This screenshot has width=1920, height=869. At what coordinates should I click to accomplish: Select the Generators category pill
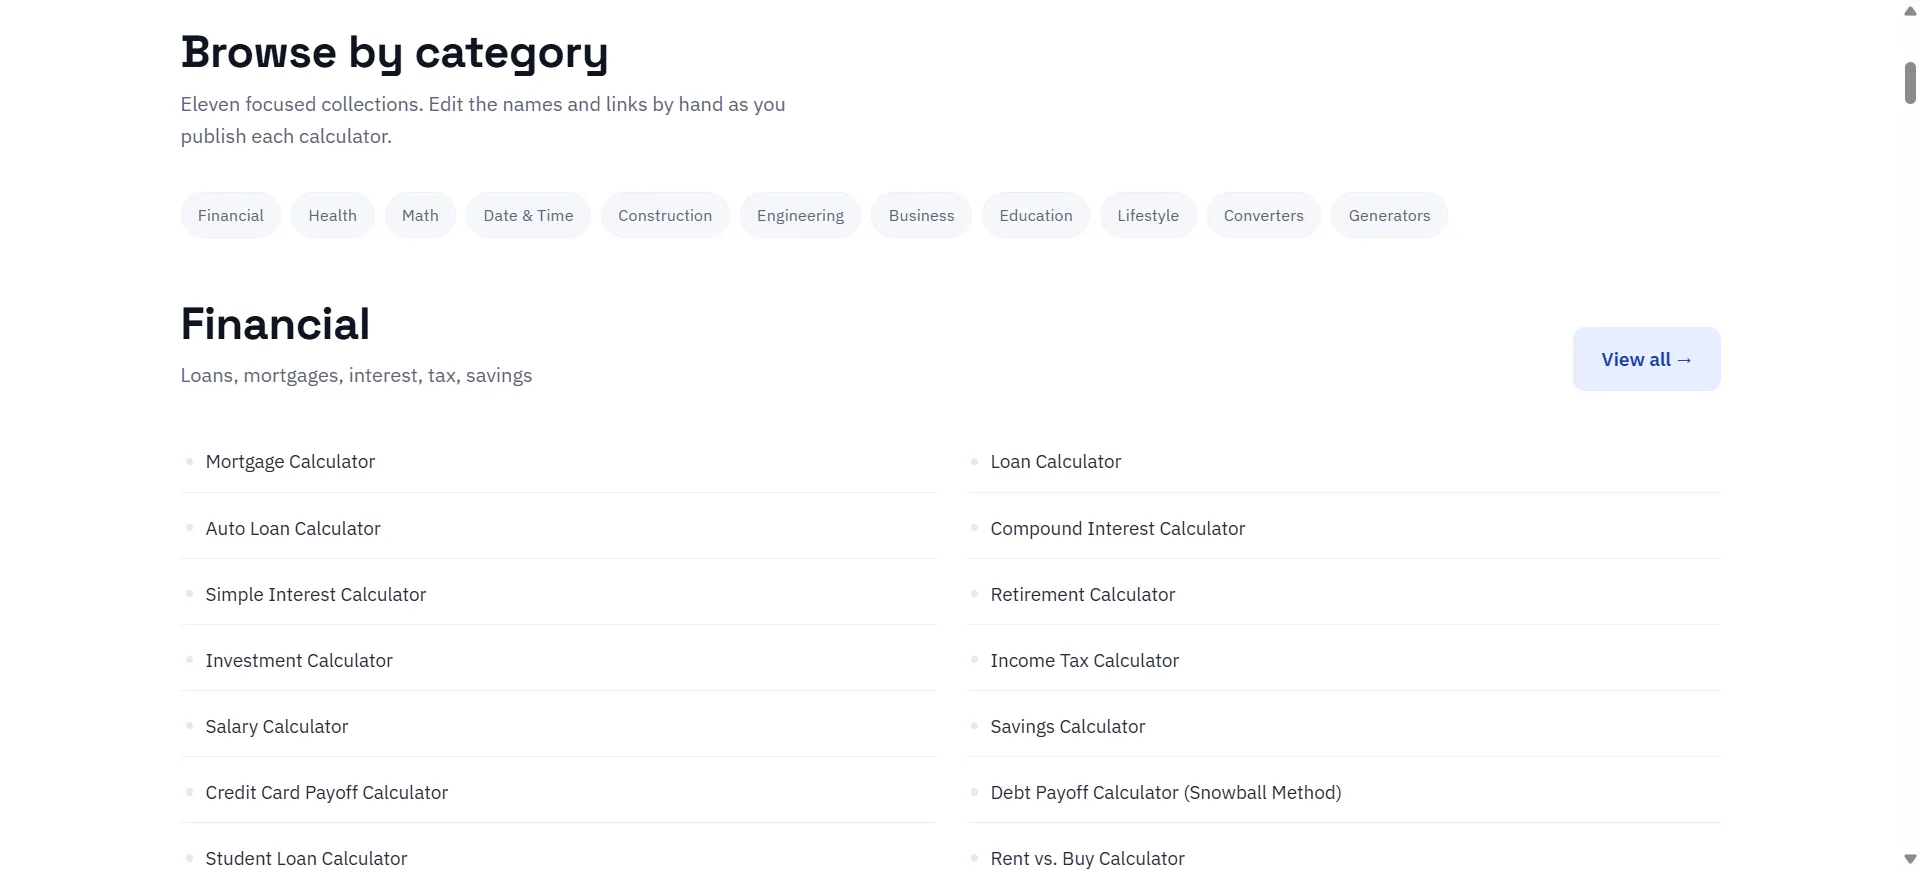(x=1389, y=215)
